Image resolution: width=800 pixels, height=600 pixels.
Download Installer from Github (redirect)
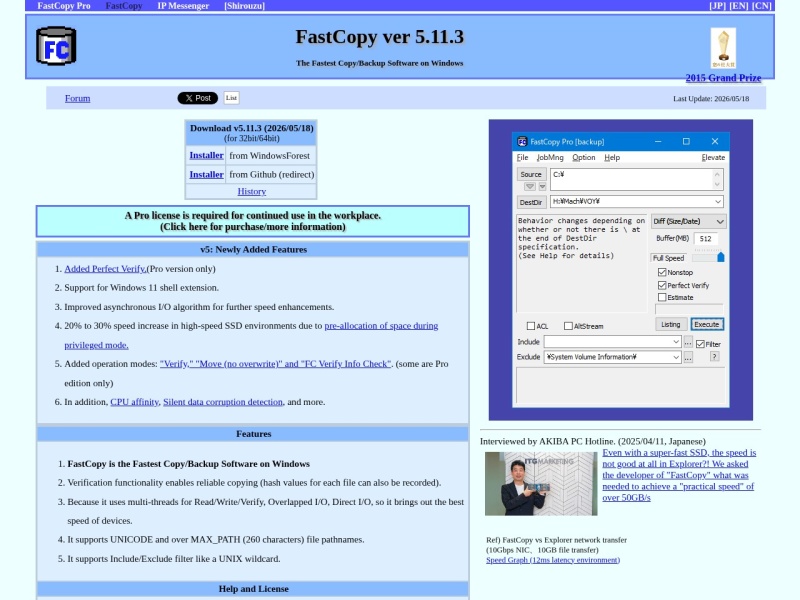(206, 174)
